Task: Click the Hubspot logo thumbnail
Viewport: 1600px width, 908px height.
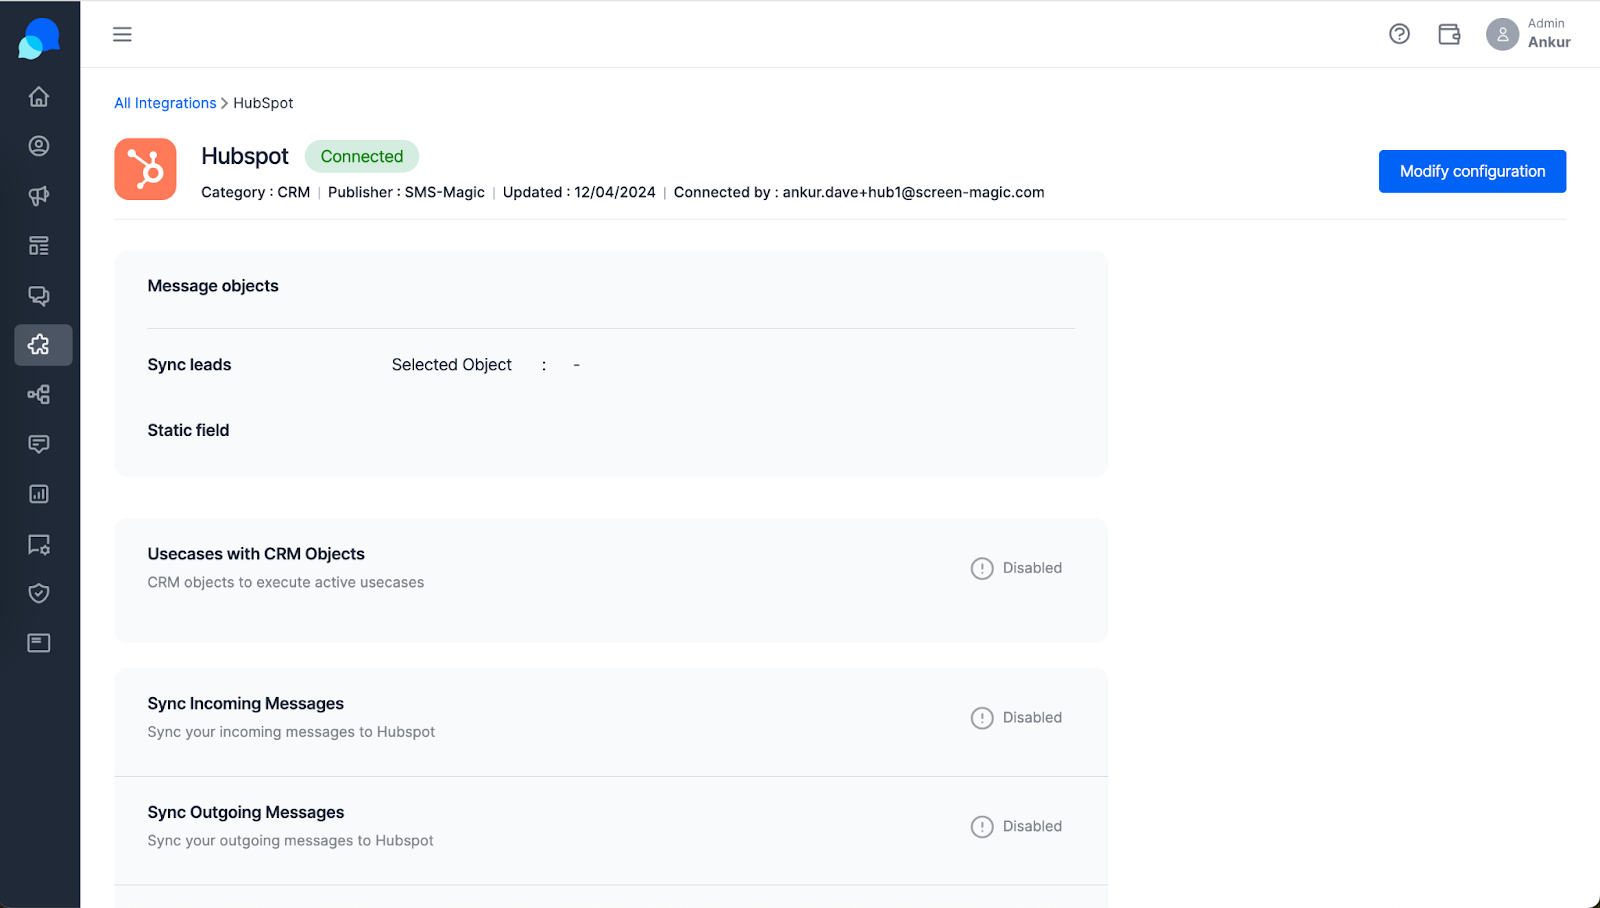Action: click(x=145, y=169)
